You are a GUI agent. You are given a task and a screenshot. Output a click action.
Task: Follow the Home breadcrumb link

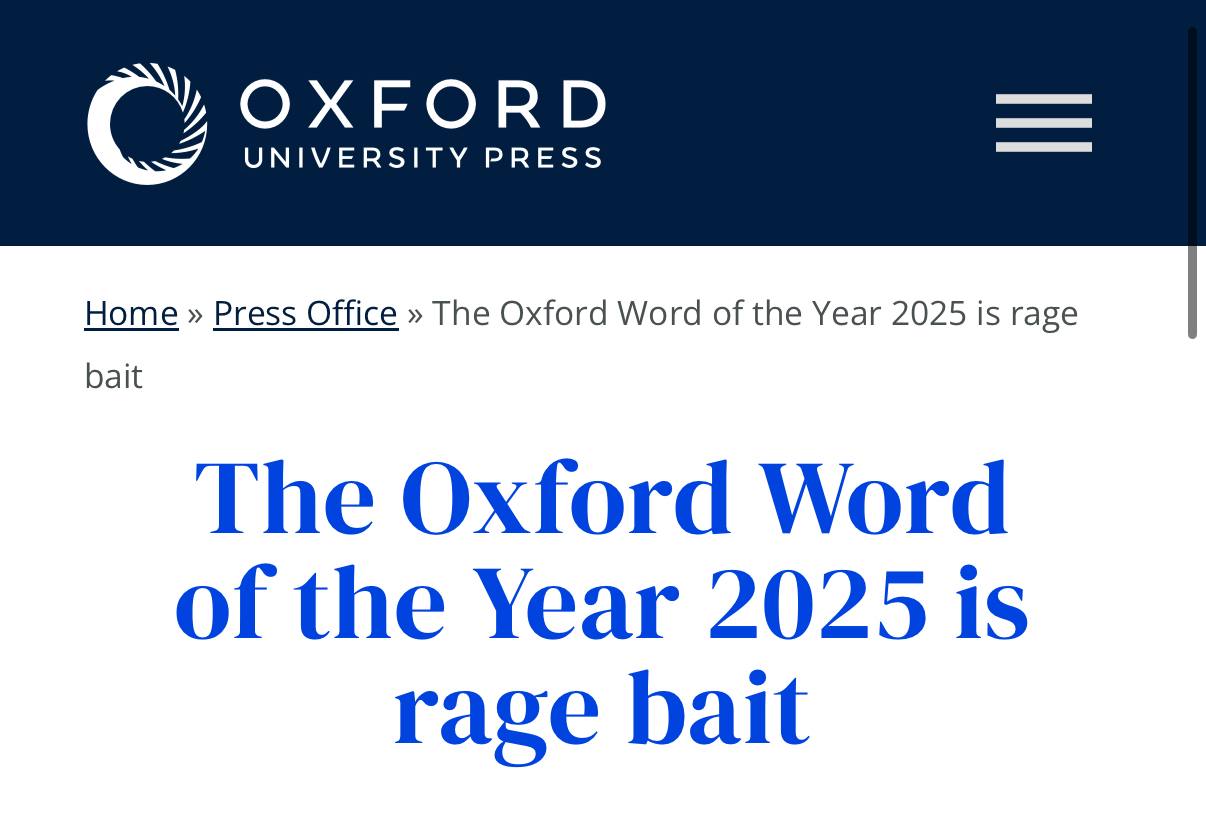tap(131, 314)
